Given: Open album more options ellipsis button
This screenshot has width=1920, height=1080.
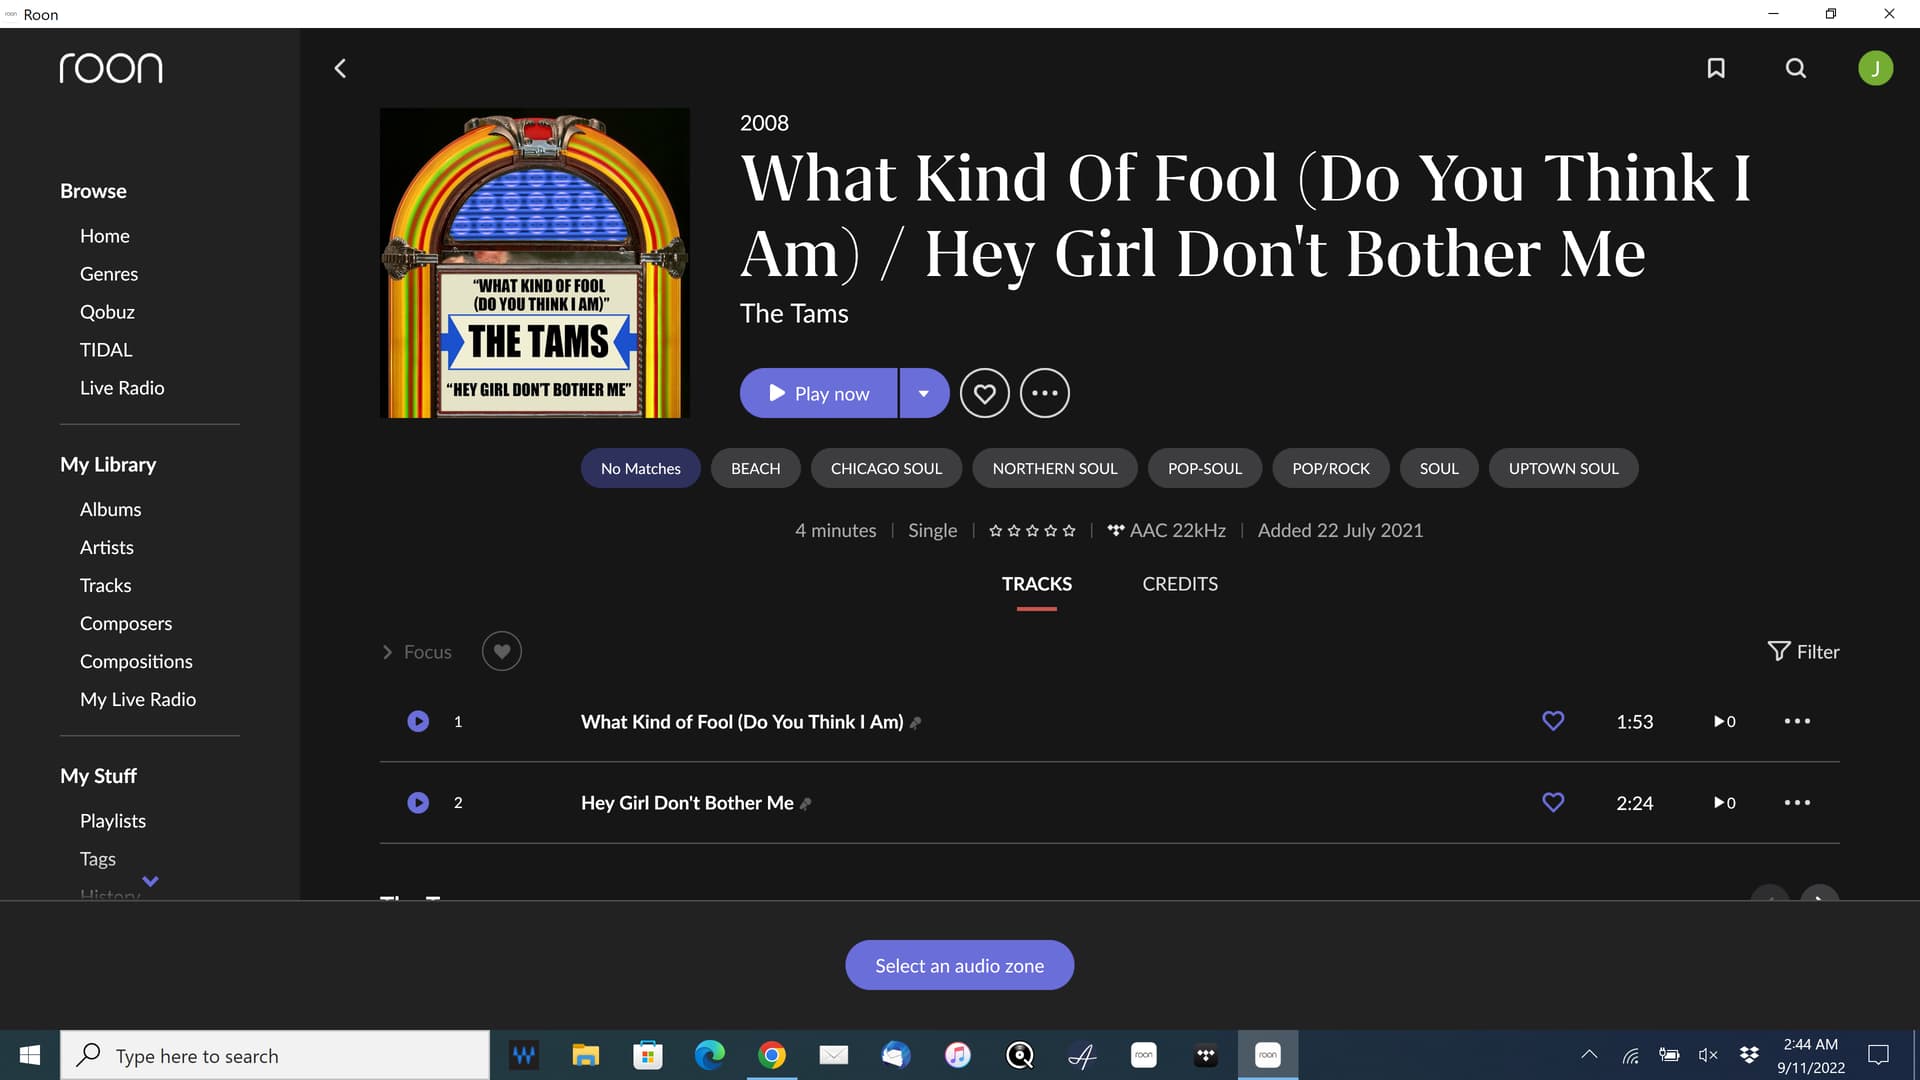Looking at the screenshot, I should click(1044, 393).
